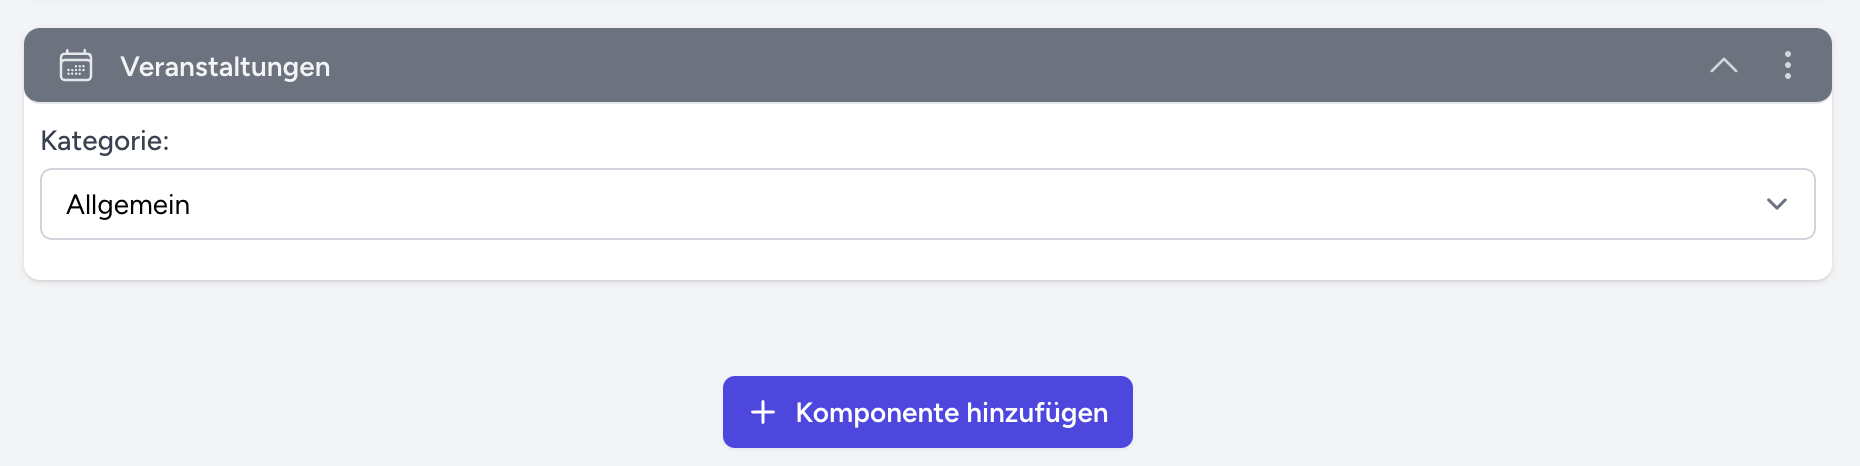Image resolution: width=1860 pixels, height=466 pixels.
Task: Click the chevron arrow in the Kategorie field
Action: 1776,204
